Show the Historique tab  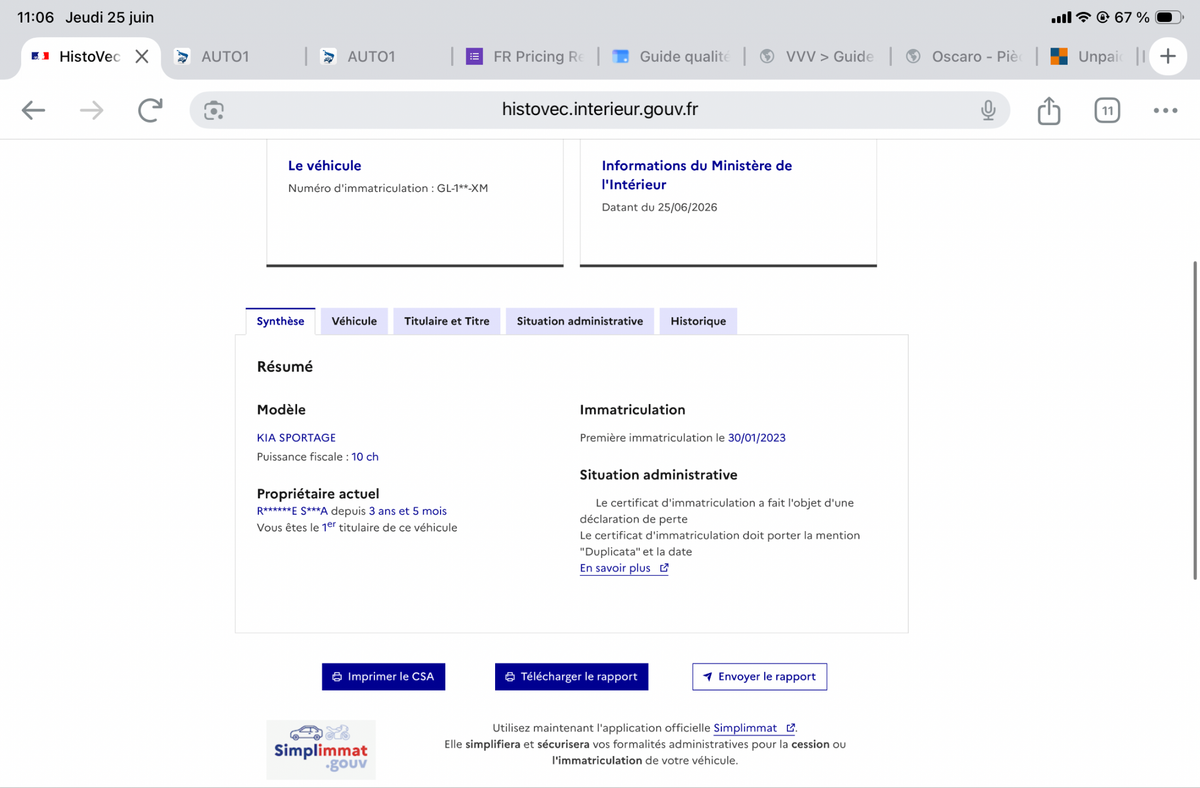pyautogui.click(x=698, y=321)
